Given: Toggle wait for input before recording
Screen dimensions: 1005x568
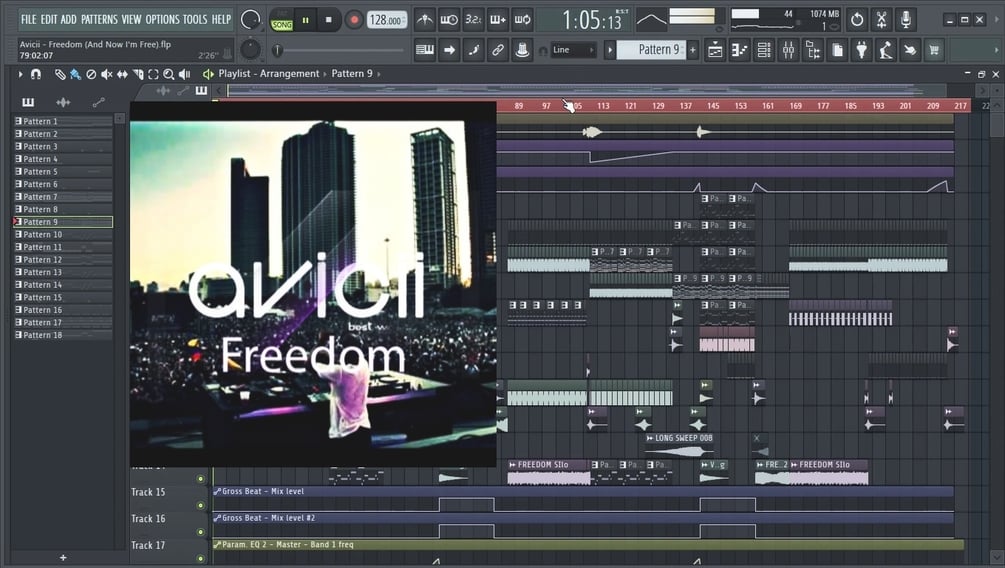Looking at the screenshot, I should coord(449,20).
